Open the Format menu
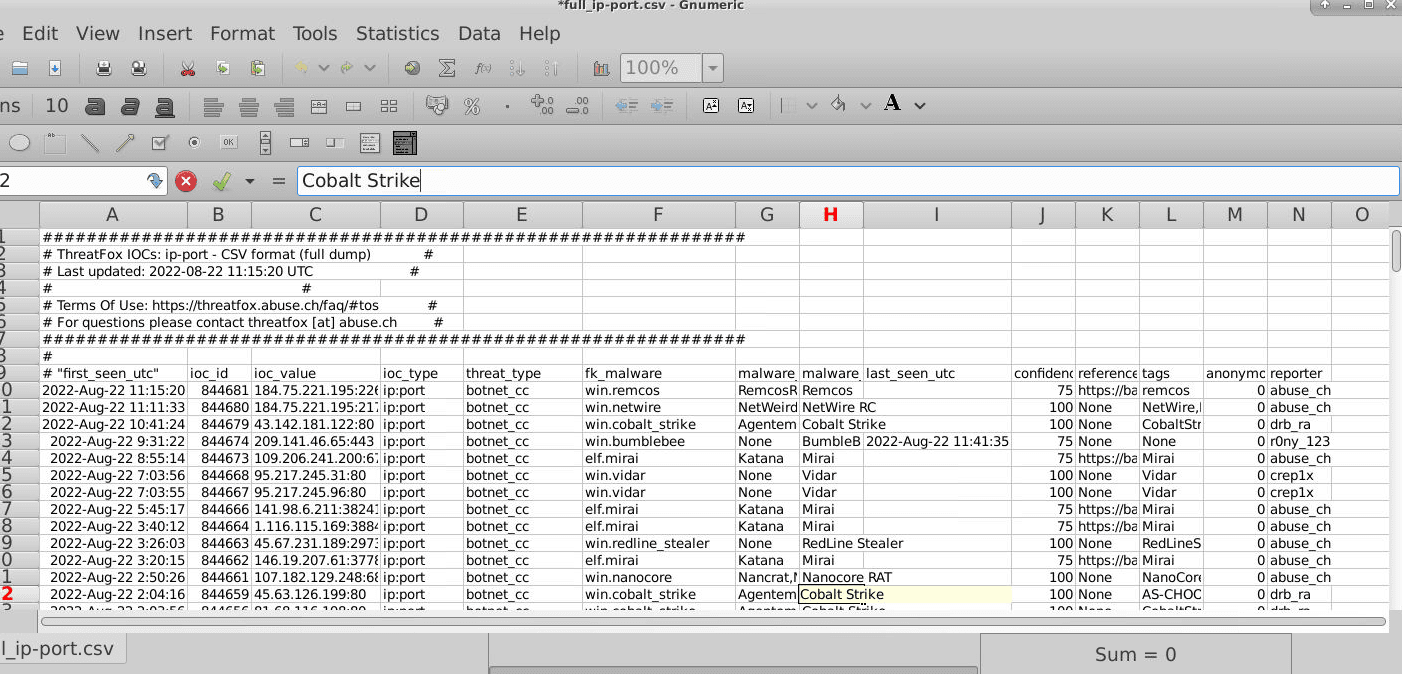Image resolution: width=1402 pixels, height=674 pixels. (x=242, y=33)
